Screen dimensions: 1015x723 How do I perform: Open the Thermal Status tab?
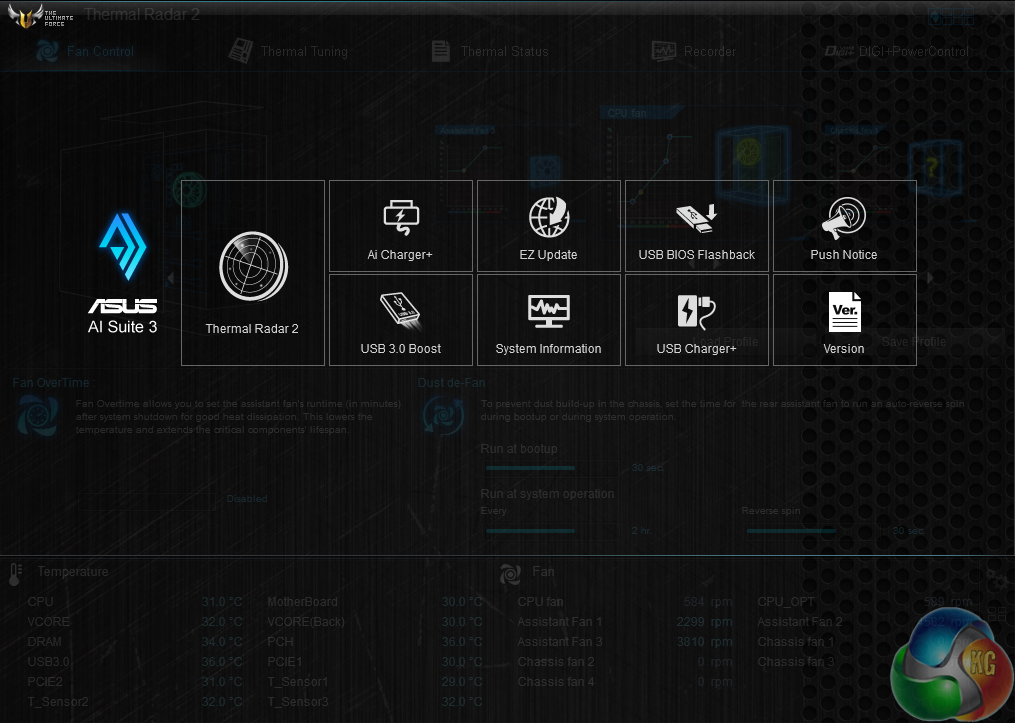[x=490, y=51]
